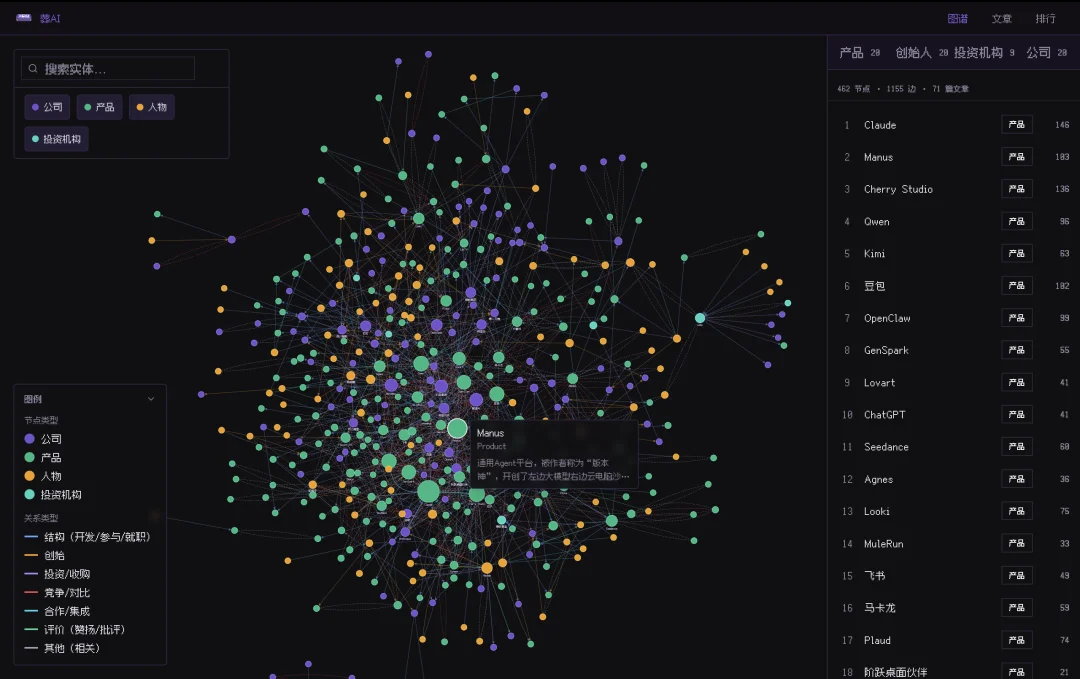Select 创始人 category in ranking panel
This screenshot has width=1080, height=679.
coord(913,53)
